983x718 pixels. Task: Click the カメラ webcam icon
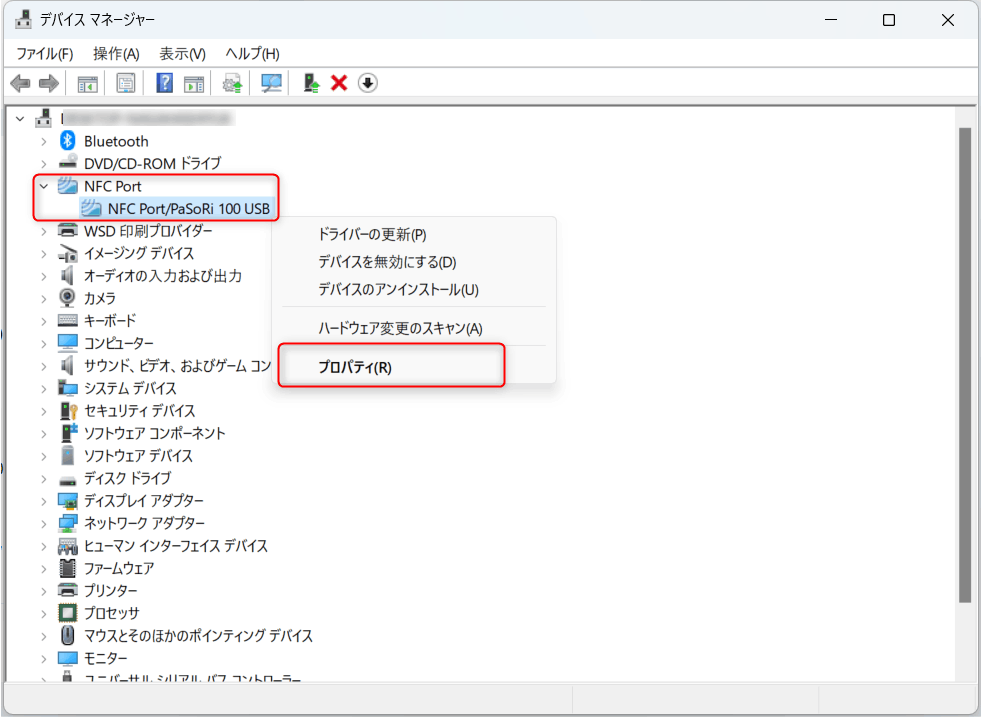[68, 298]
